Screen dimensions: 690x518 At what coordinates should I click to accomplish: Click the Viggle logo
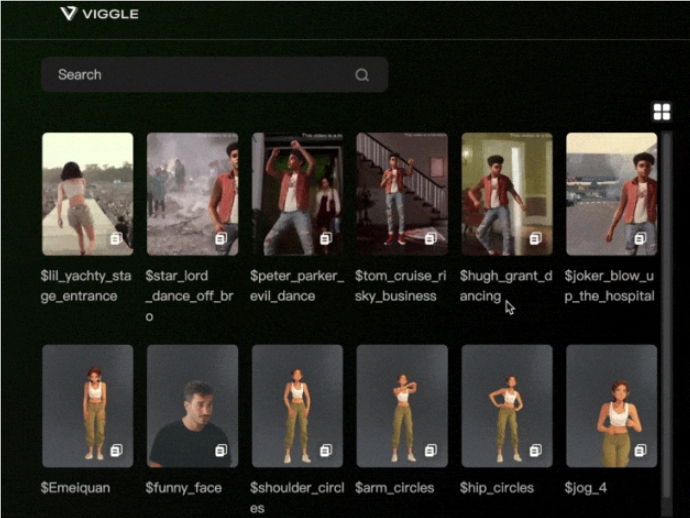tap(99, 14)
